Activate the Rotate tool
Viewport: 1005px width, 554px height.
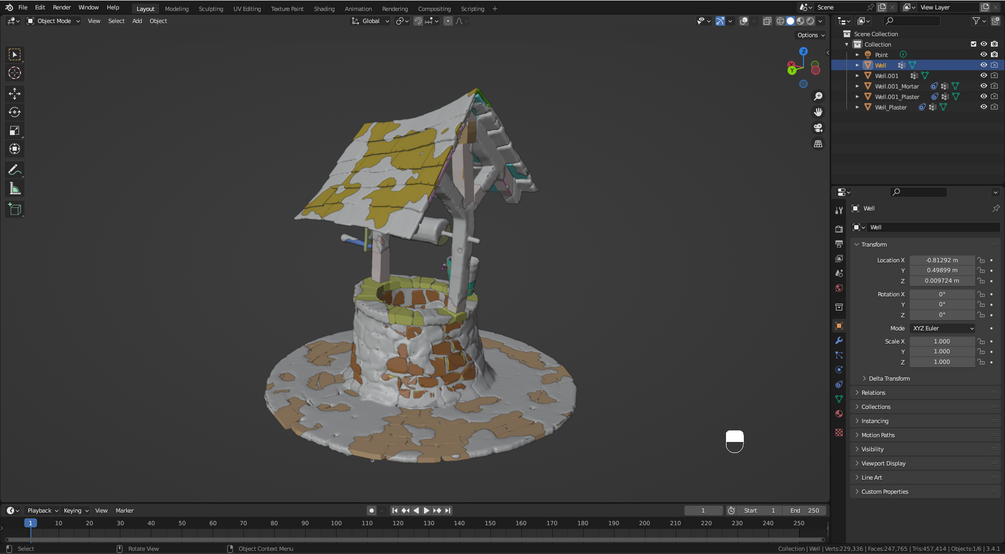coord(14,112)
